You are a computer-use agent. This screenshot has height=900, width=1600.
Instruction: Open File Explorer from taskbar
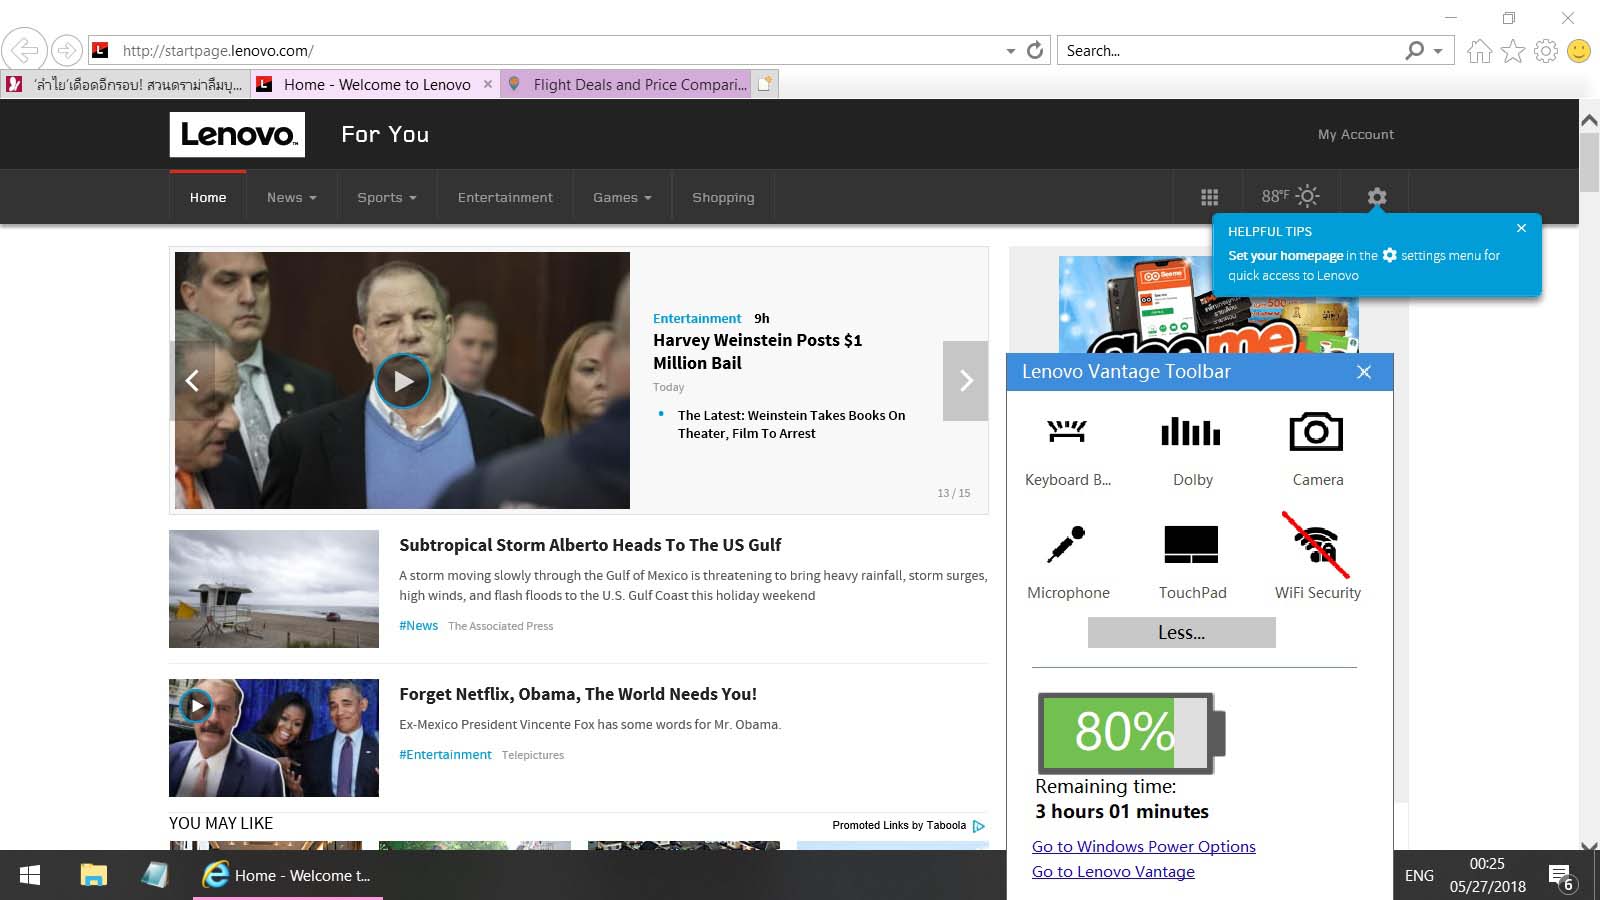93,875
